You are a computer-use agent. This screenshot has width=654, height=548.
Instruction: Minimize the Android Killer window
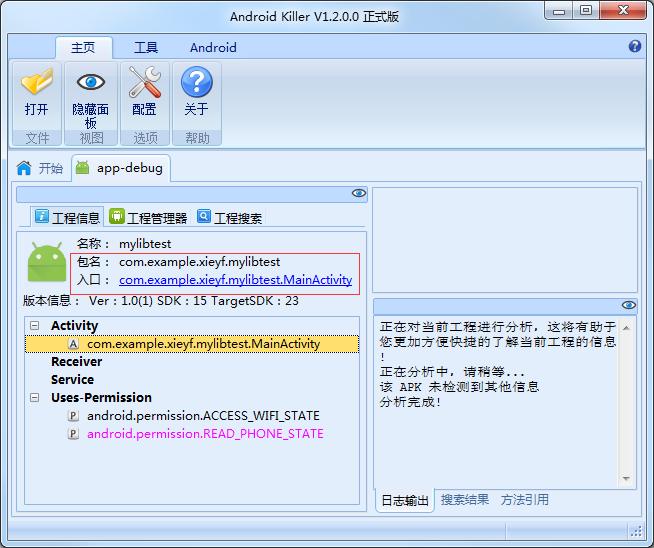559,10
